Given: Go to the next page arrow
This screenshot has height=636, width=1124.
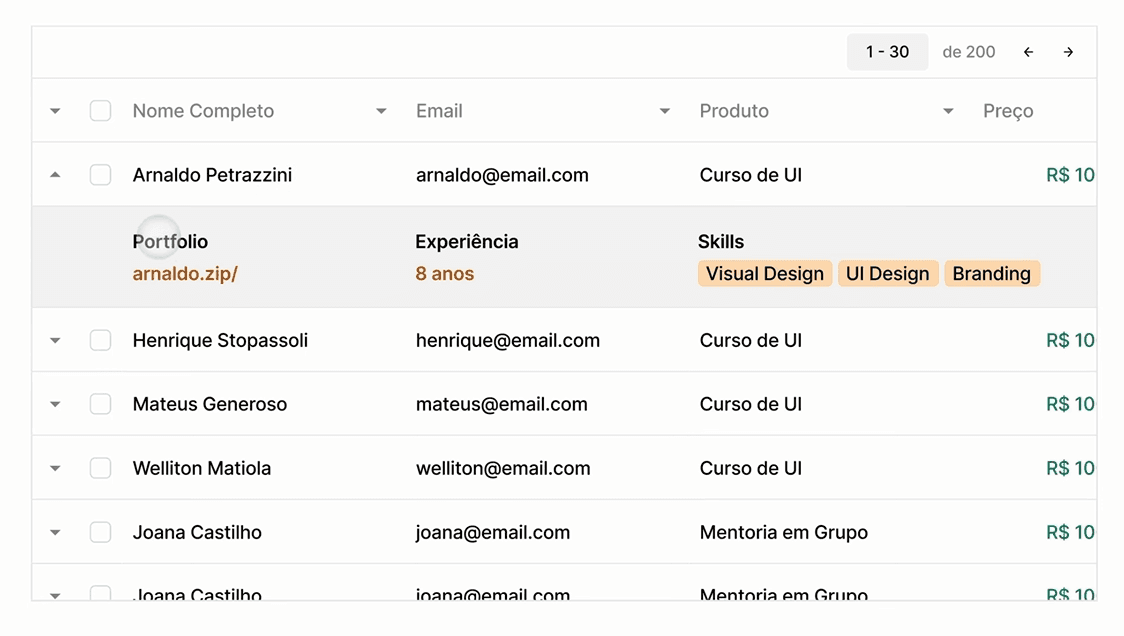Looking at the screenshot, I should click(x=1068, y=52).
